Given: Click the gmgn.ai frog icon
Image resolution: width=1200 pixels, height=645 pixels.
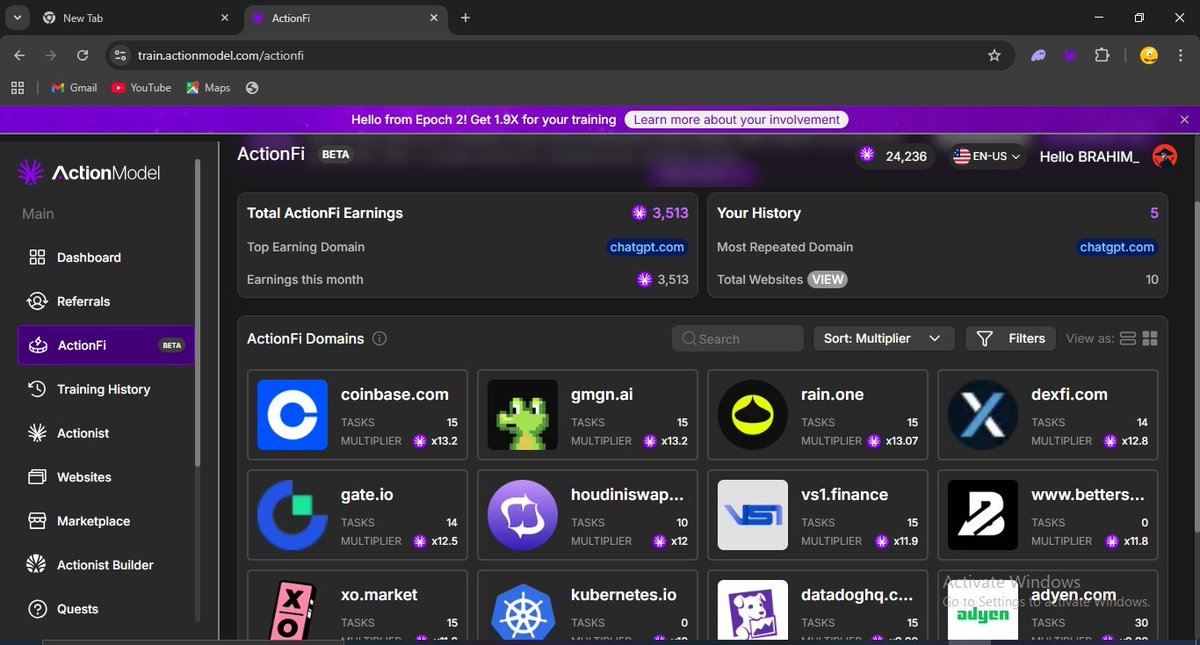Looking at the screenshot, I should pyautogui.click(x=522, y=414).
